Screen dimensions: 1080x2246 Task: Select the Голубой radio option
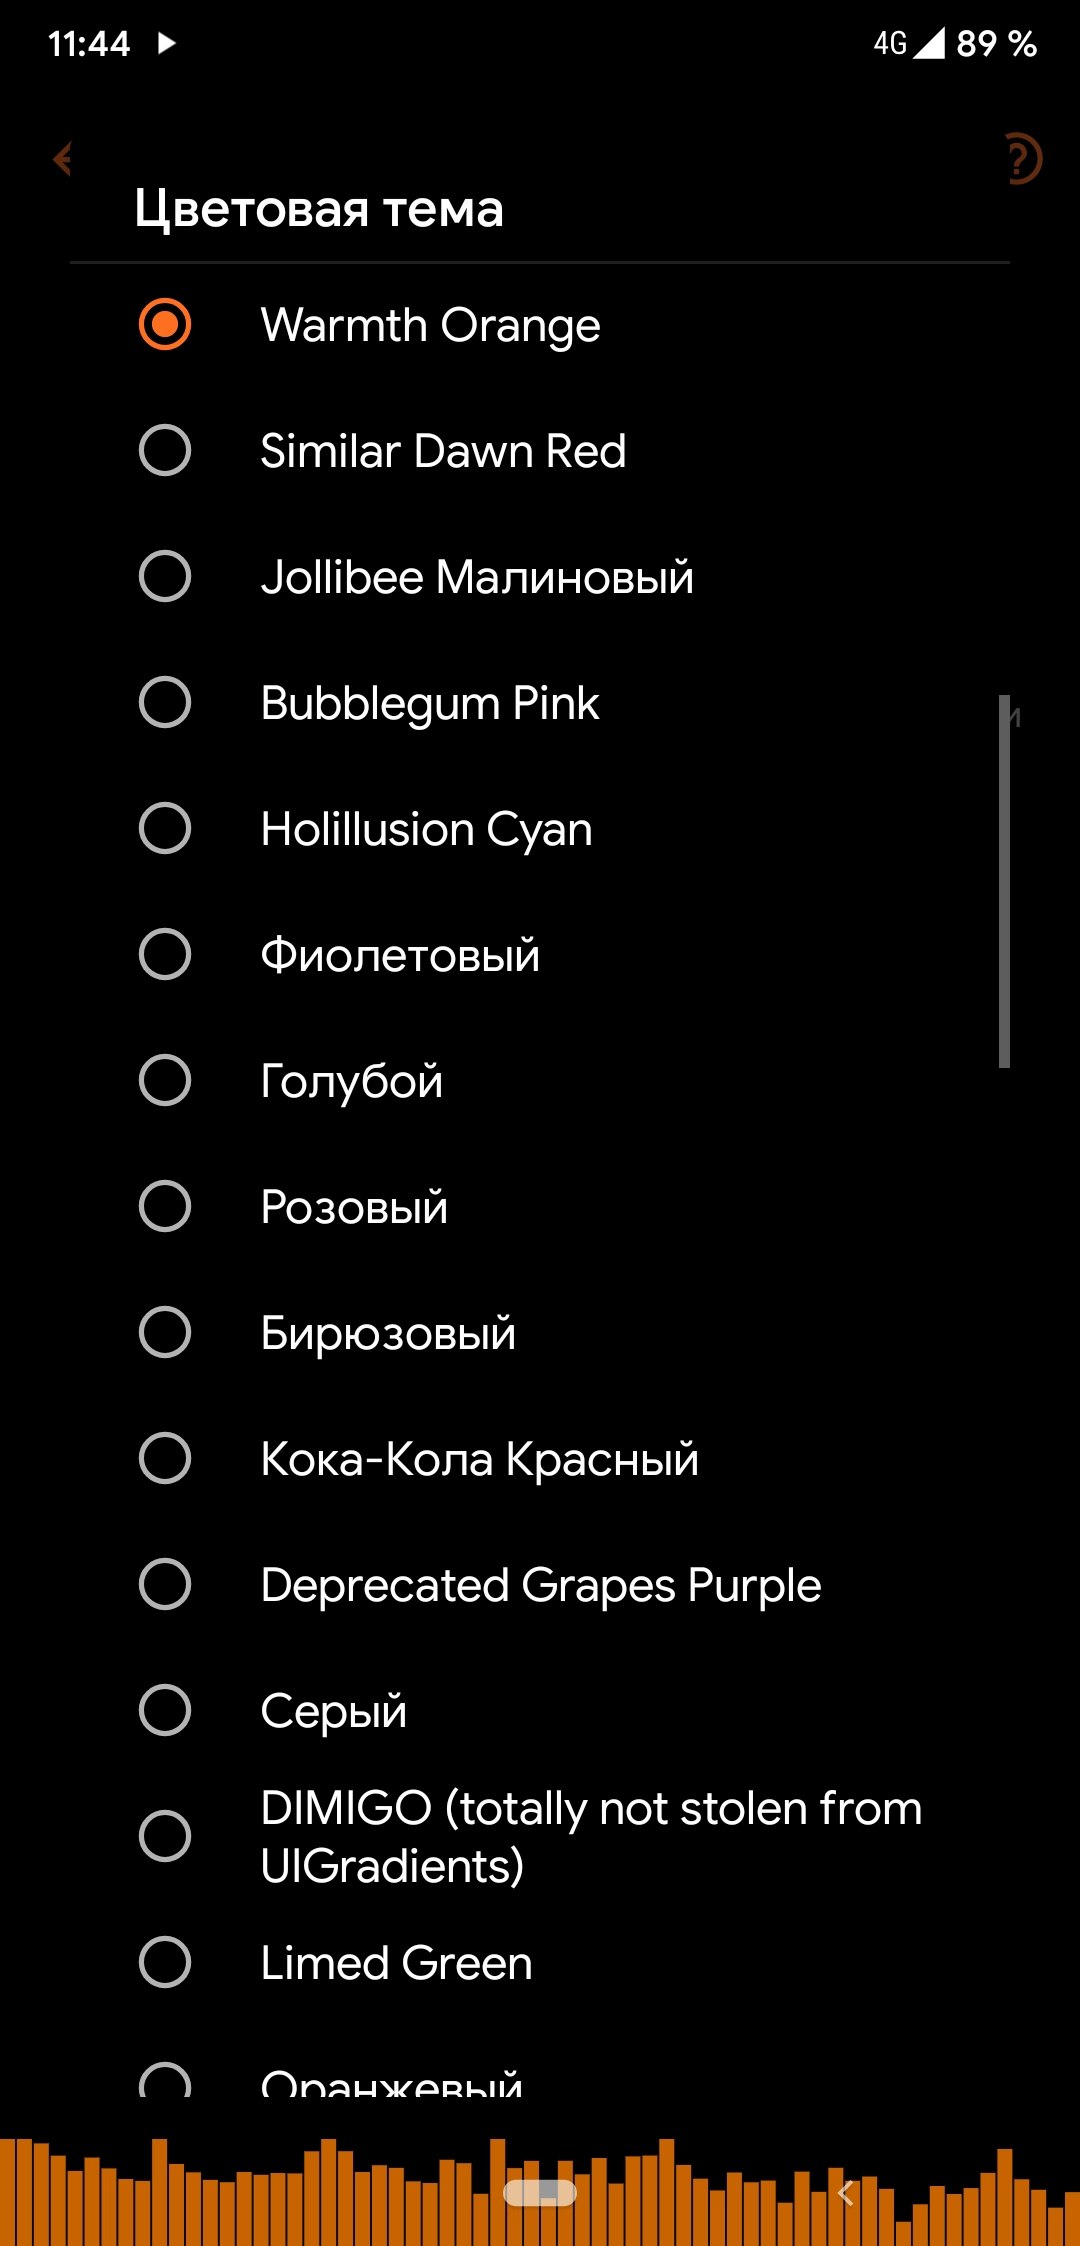pos(165,1081)
